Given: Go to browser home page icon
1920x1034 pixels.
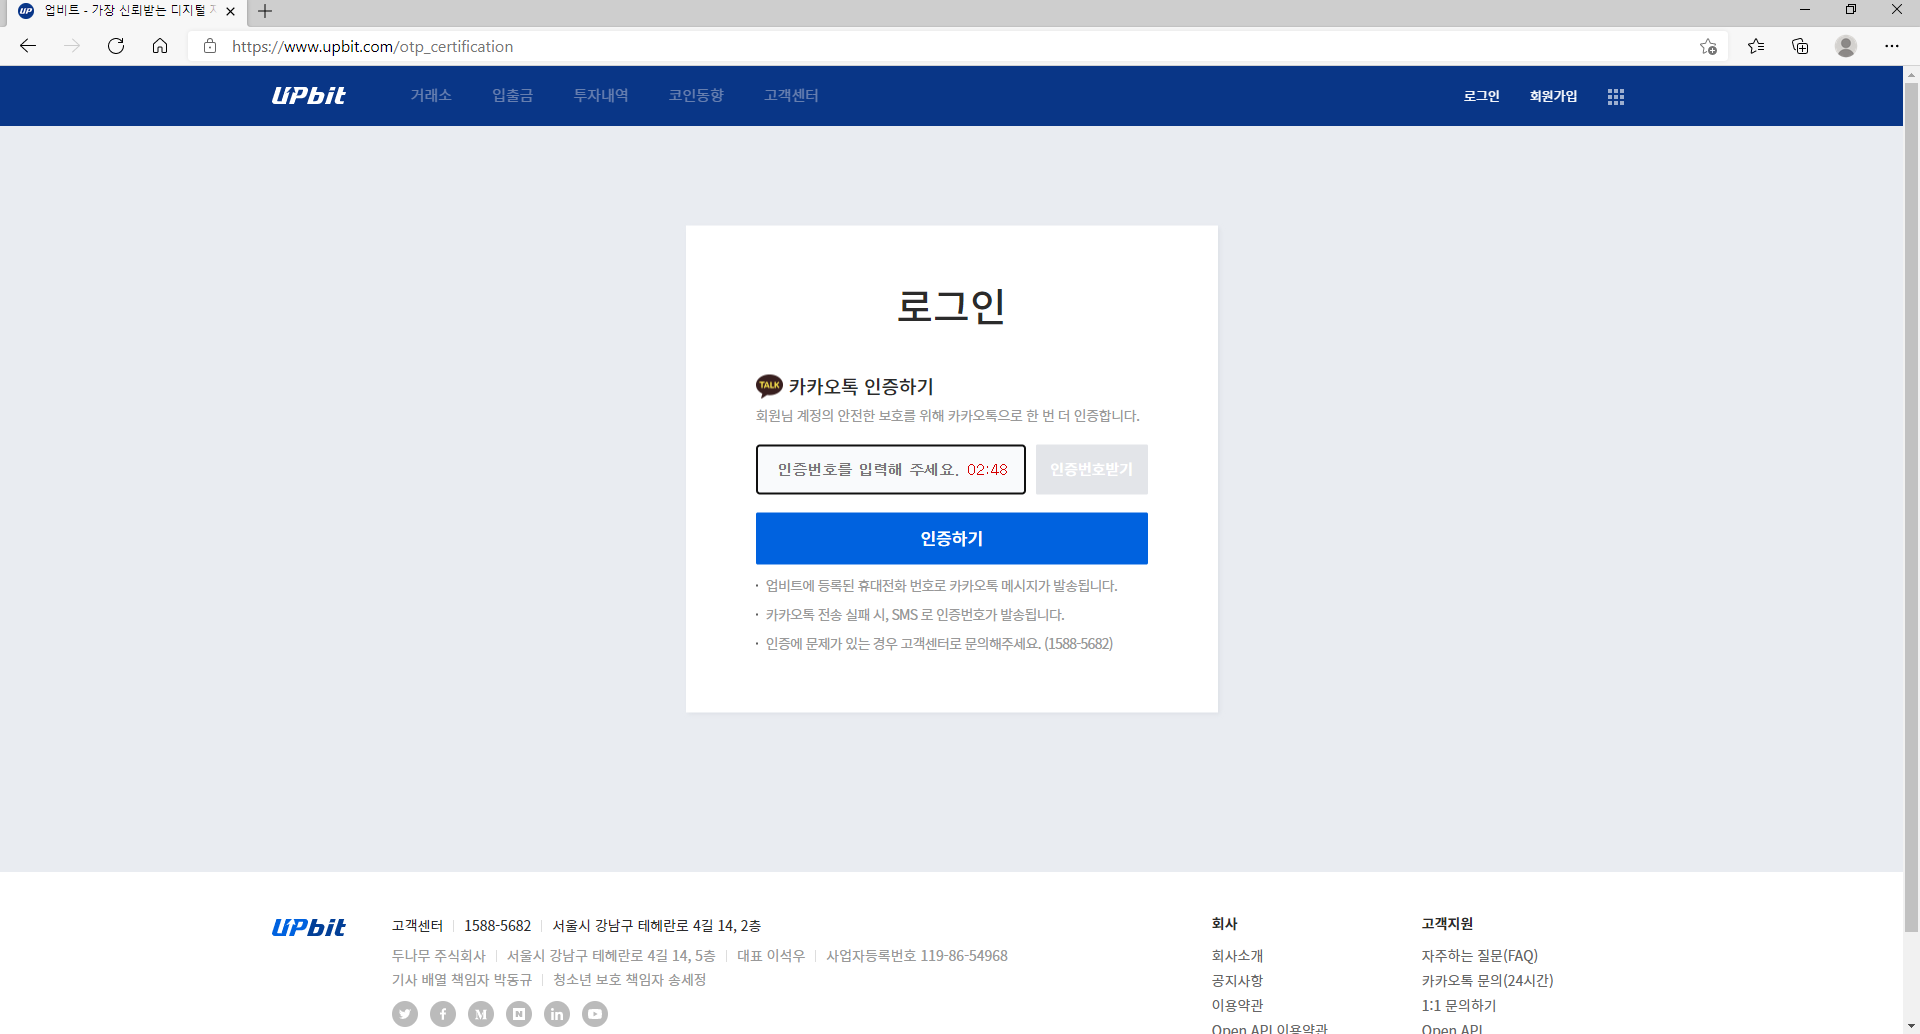Looking at the screenshot, I should coord(160,46).
